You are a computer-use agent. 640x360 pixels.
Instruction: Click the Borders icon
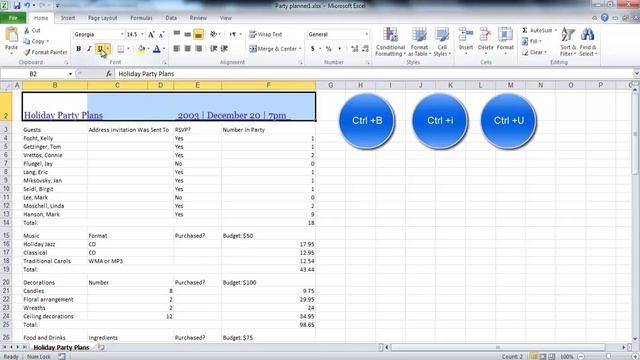120,49
